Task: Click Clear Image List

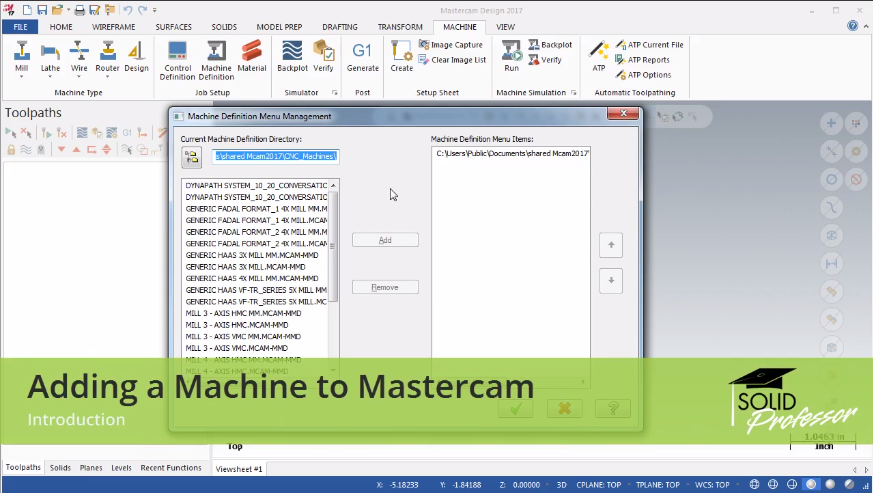Action: pyautogui.click(x=453, y=60)
